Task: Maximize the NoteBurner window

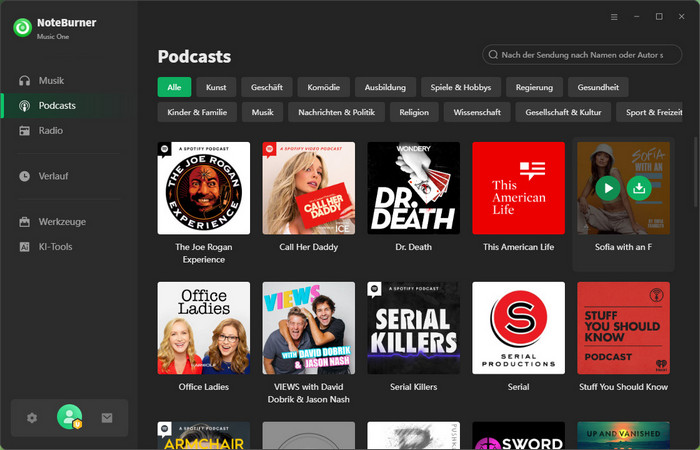Action: 659,17
